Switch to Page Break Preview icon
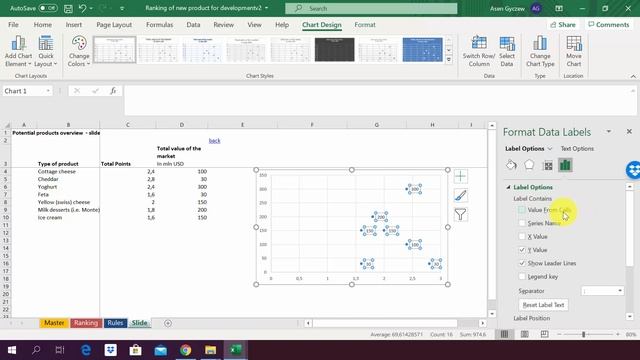The height and width of the screenshot is (360, 640). (x=544, y=334)
